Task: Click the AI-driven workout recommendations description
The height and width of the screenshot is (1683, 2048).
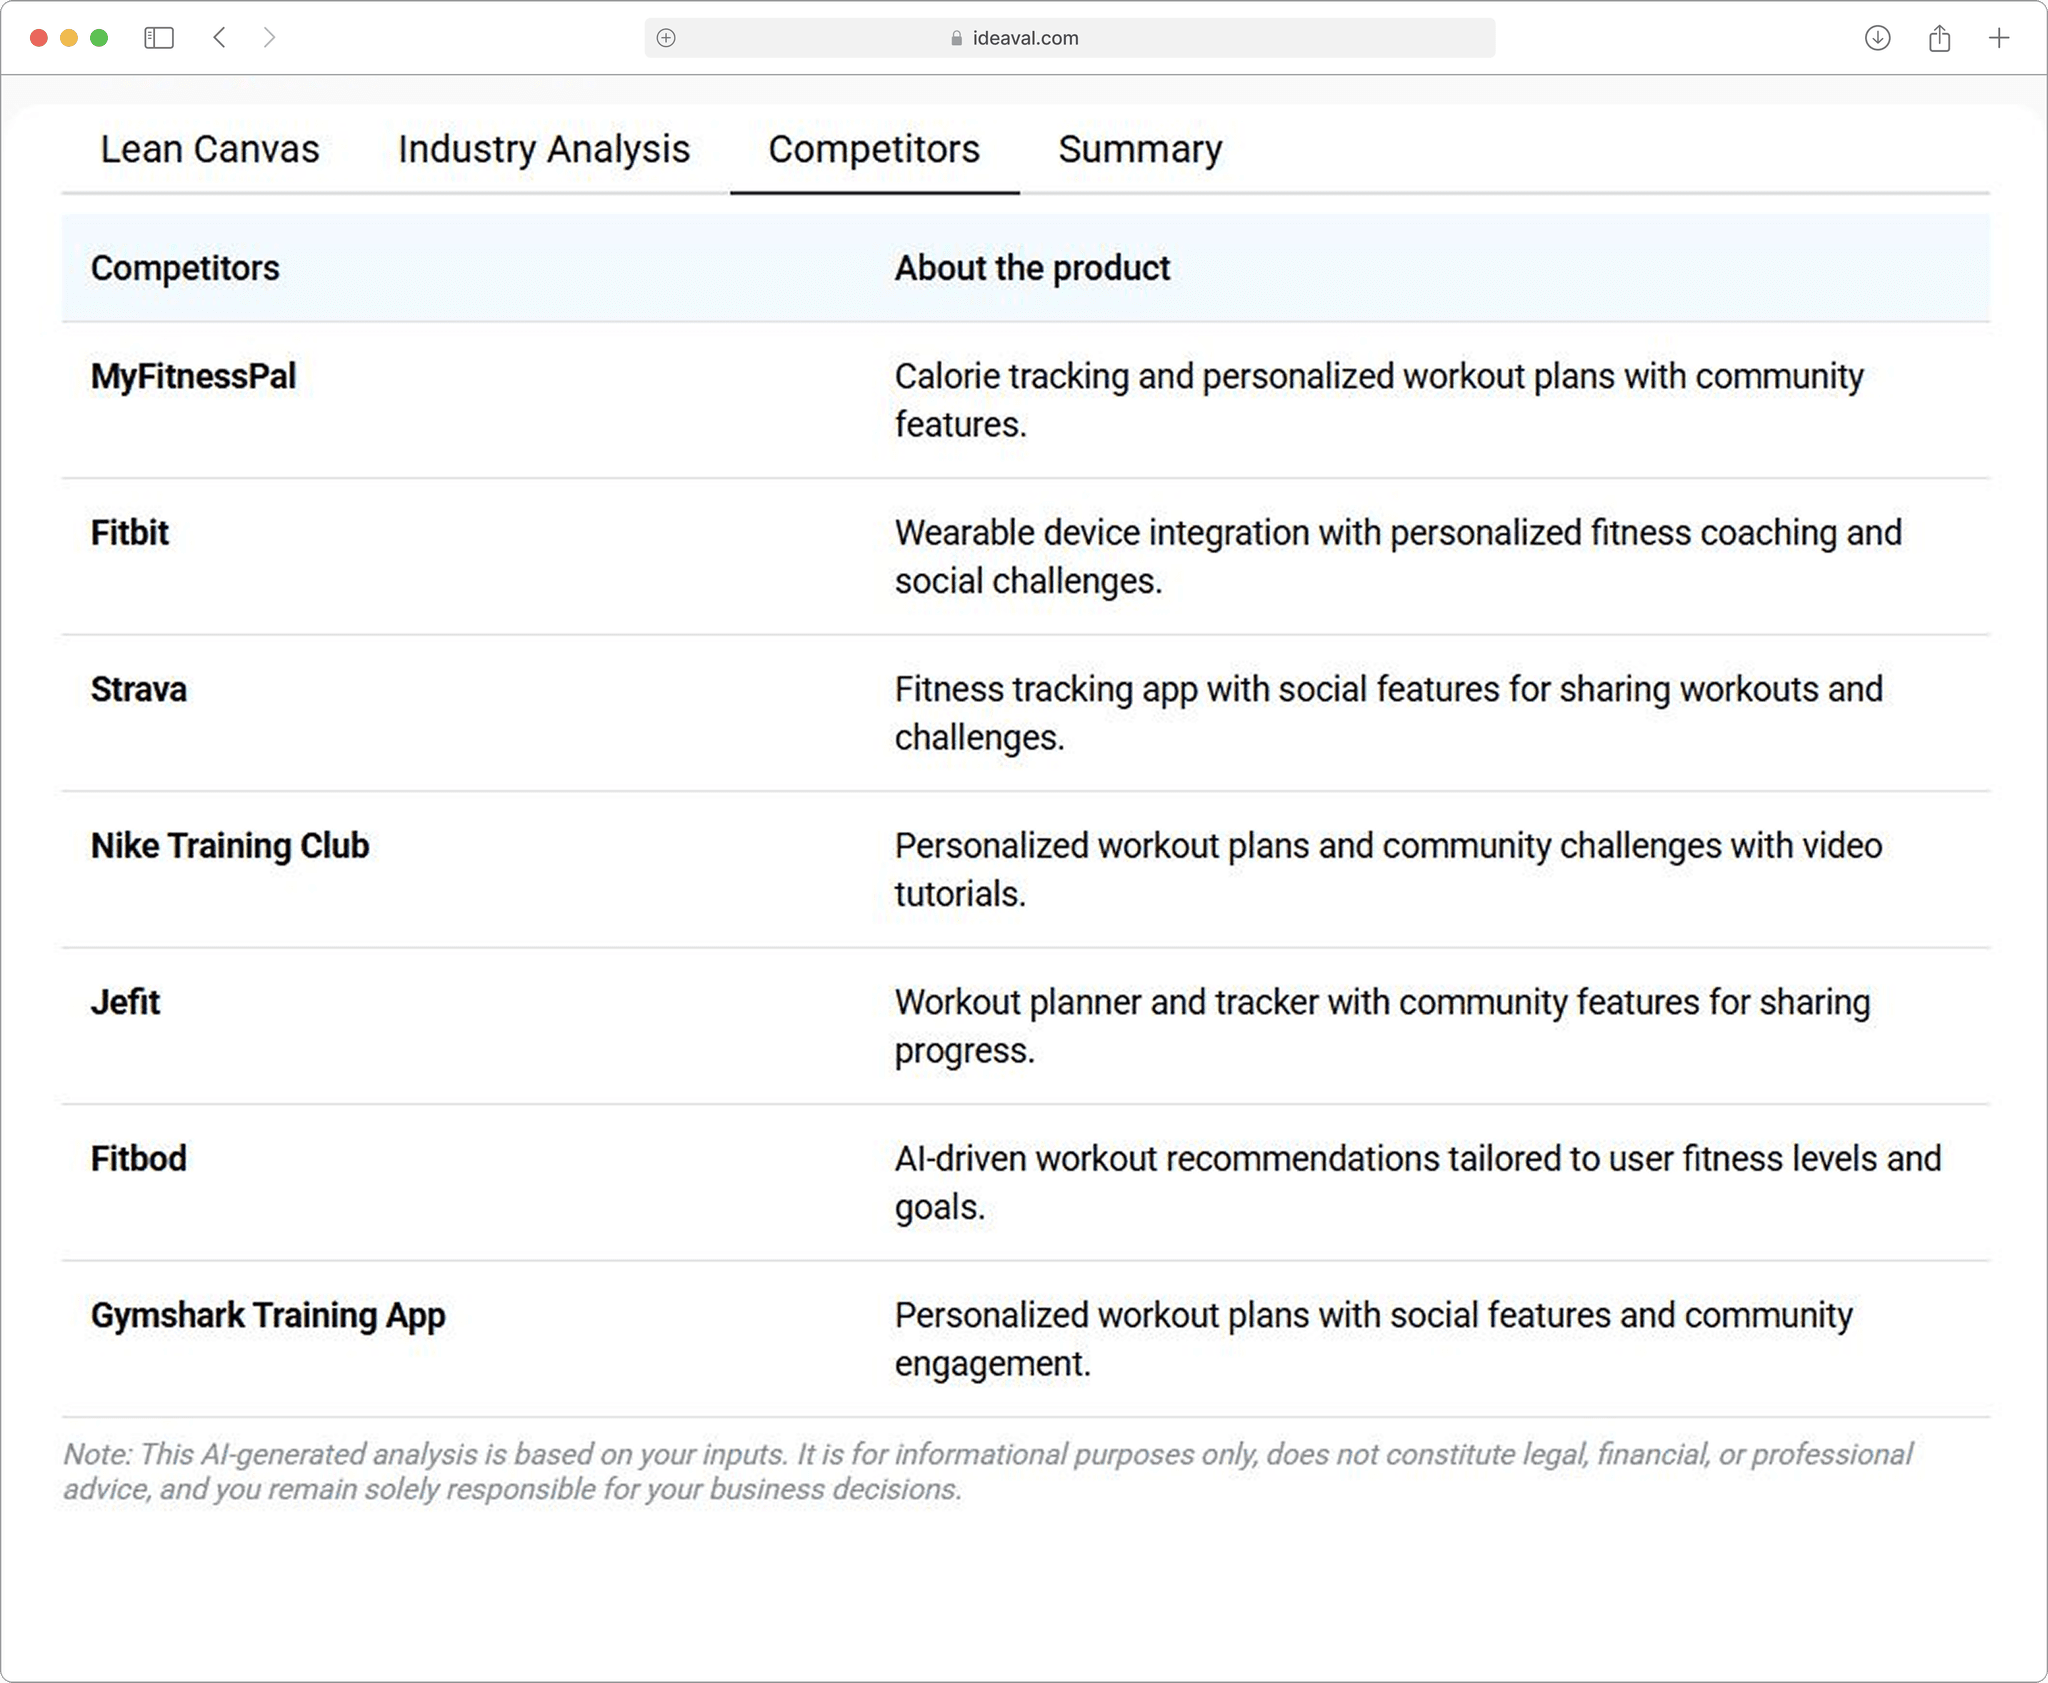Action: [x=1418, y=1182]
